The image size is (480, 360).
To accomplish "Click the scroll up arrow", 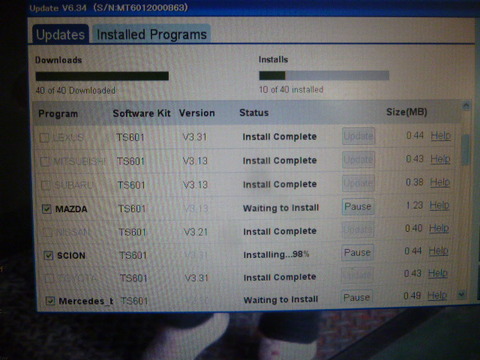I will pyautogui.click(x=466, y=106).
